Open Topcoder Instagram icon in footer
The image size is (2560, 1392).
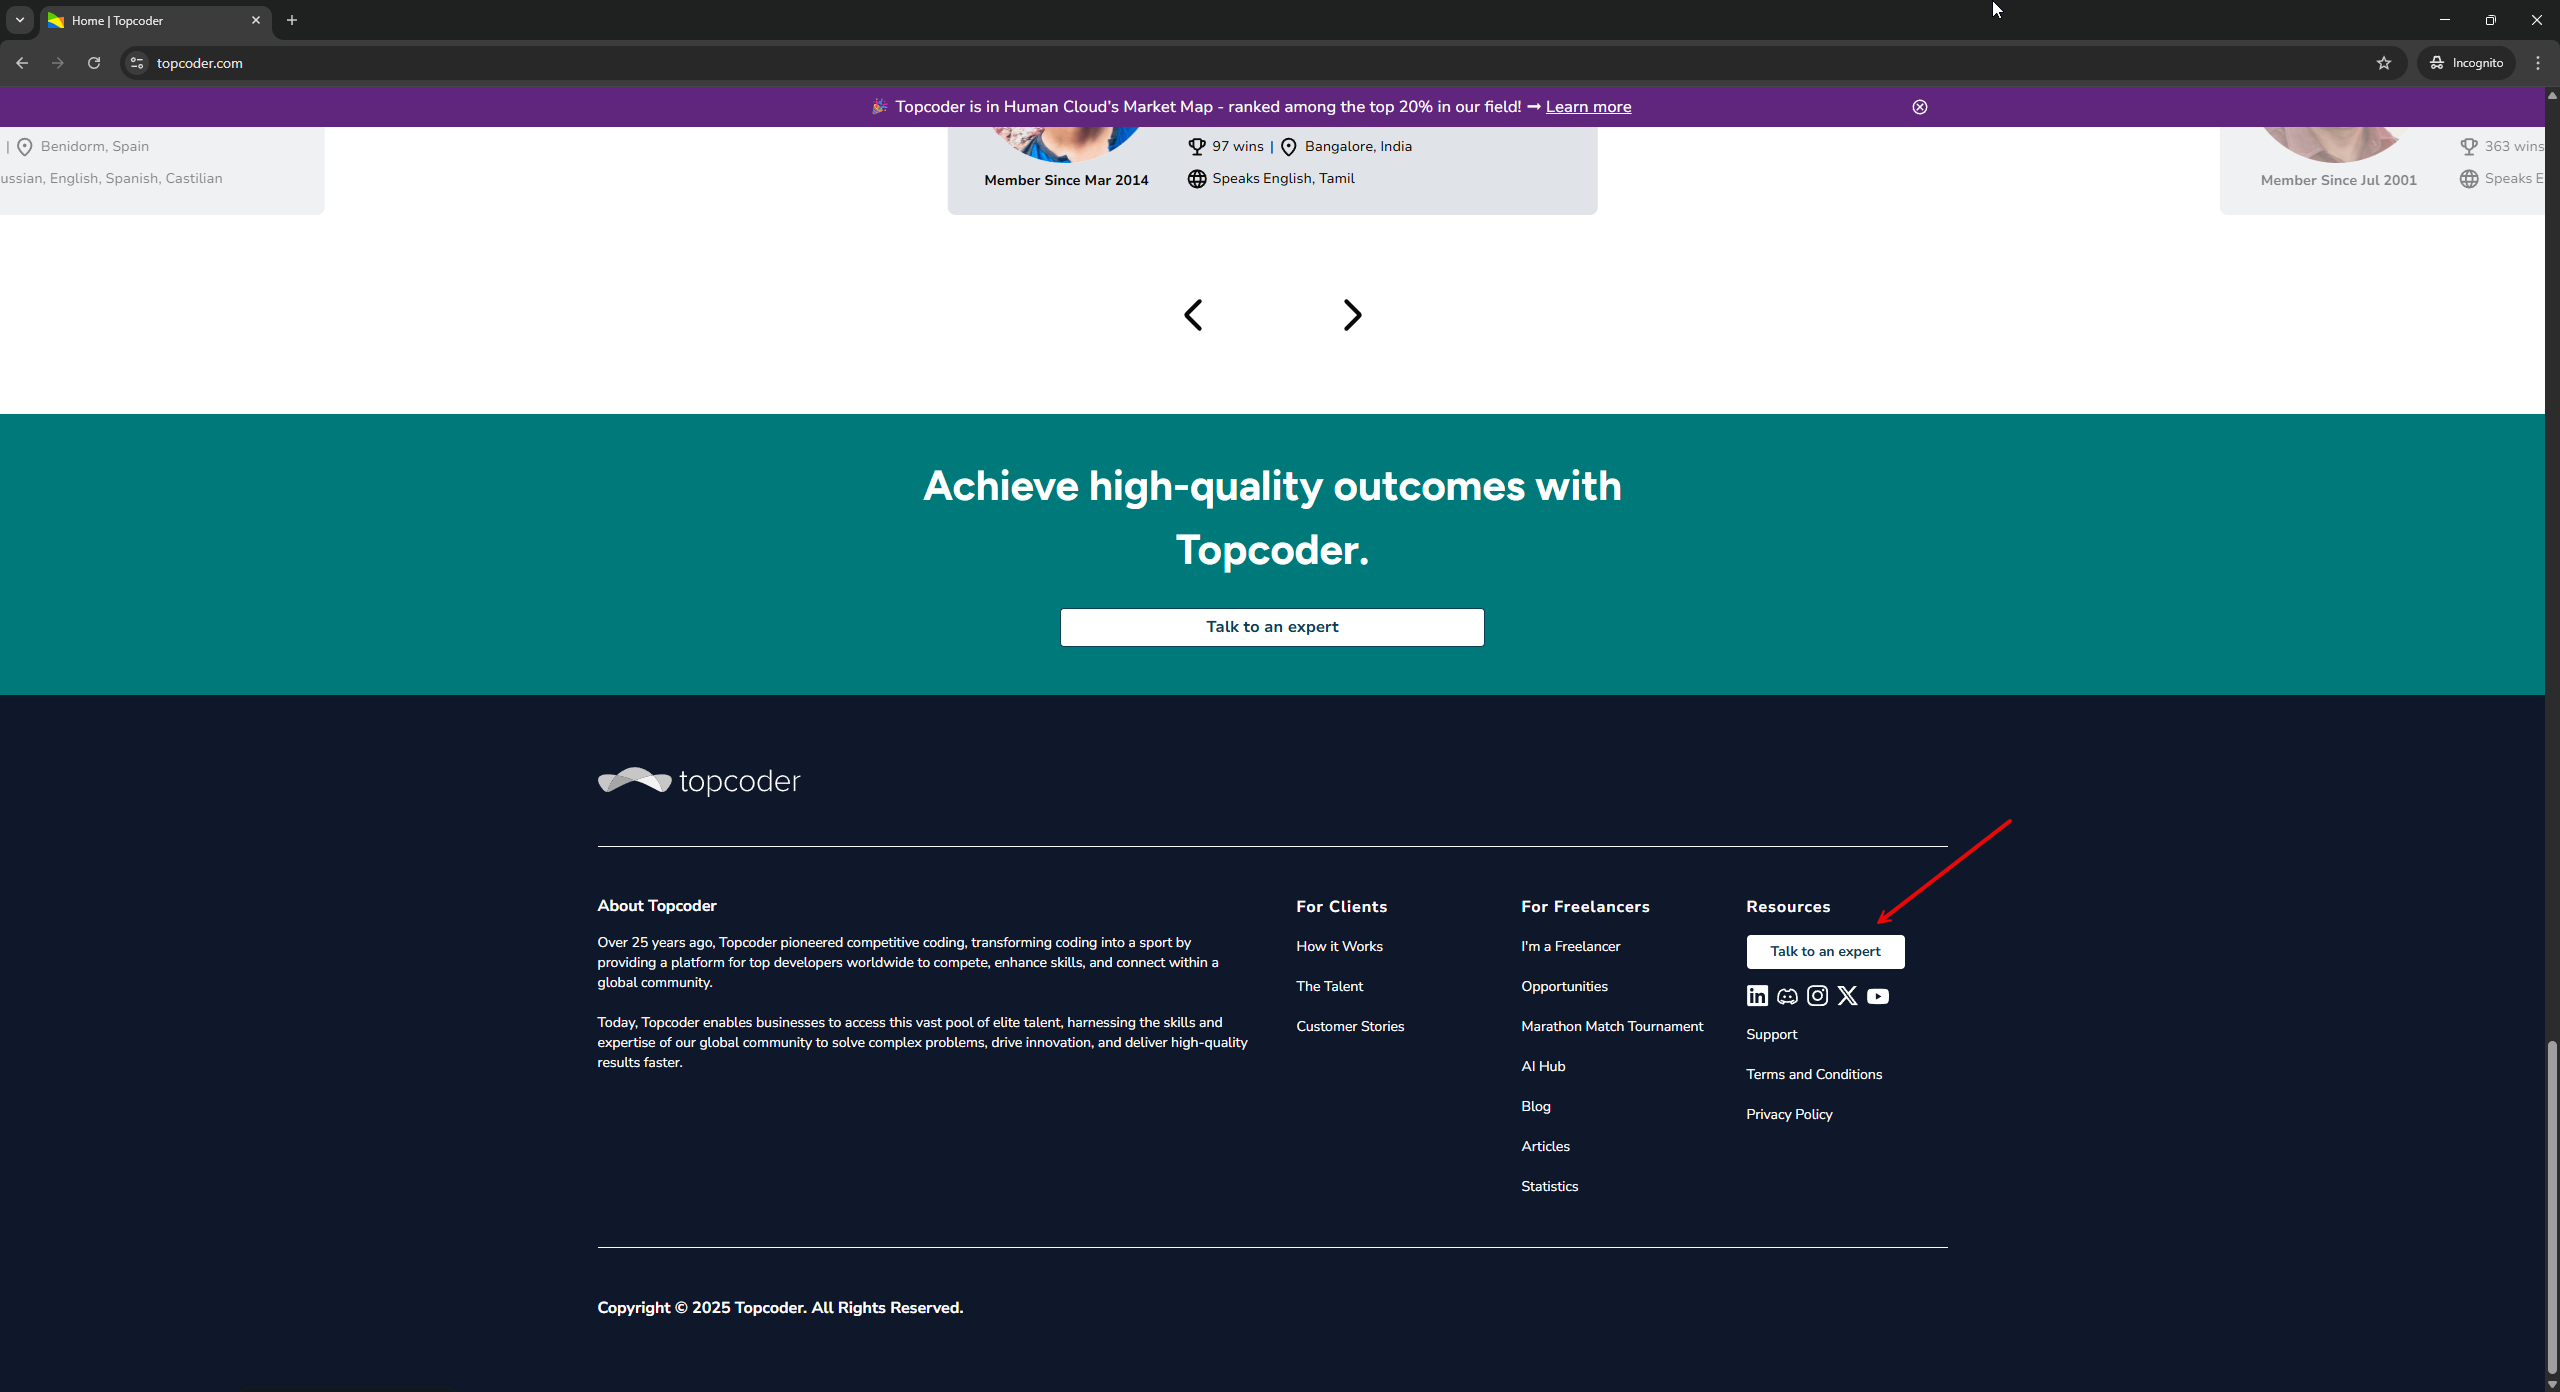point(1817,996)
